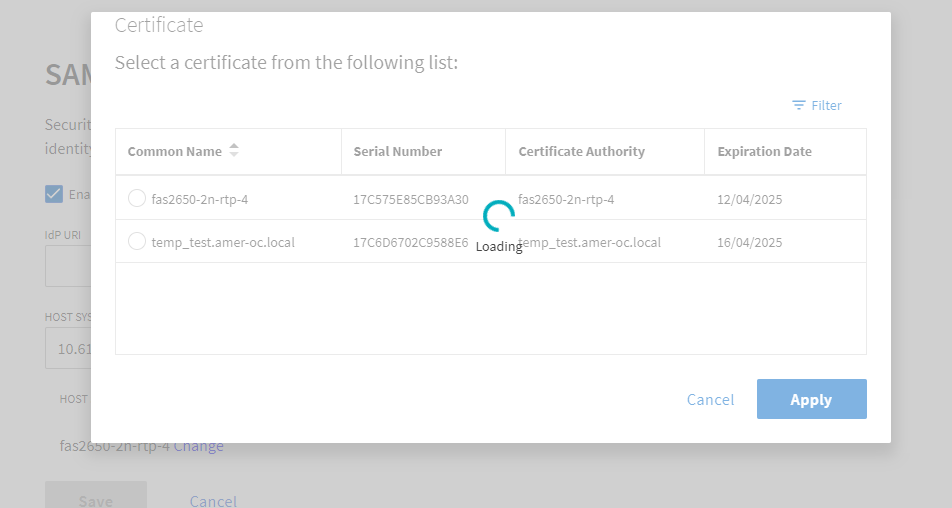Click the Change link next to host name
The image size is (952, 508).
[x=199, y=446]
